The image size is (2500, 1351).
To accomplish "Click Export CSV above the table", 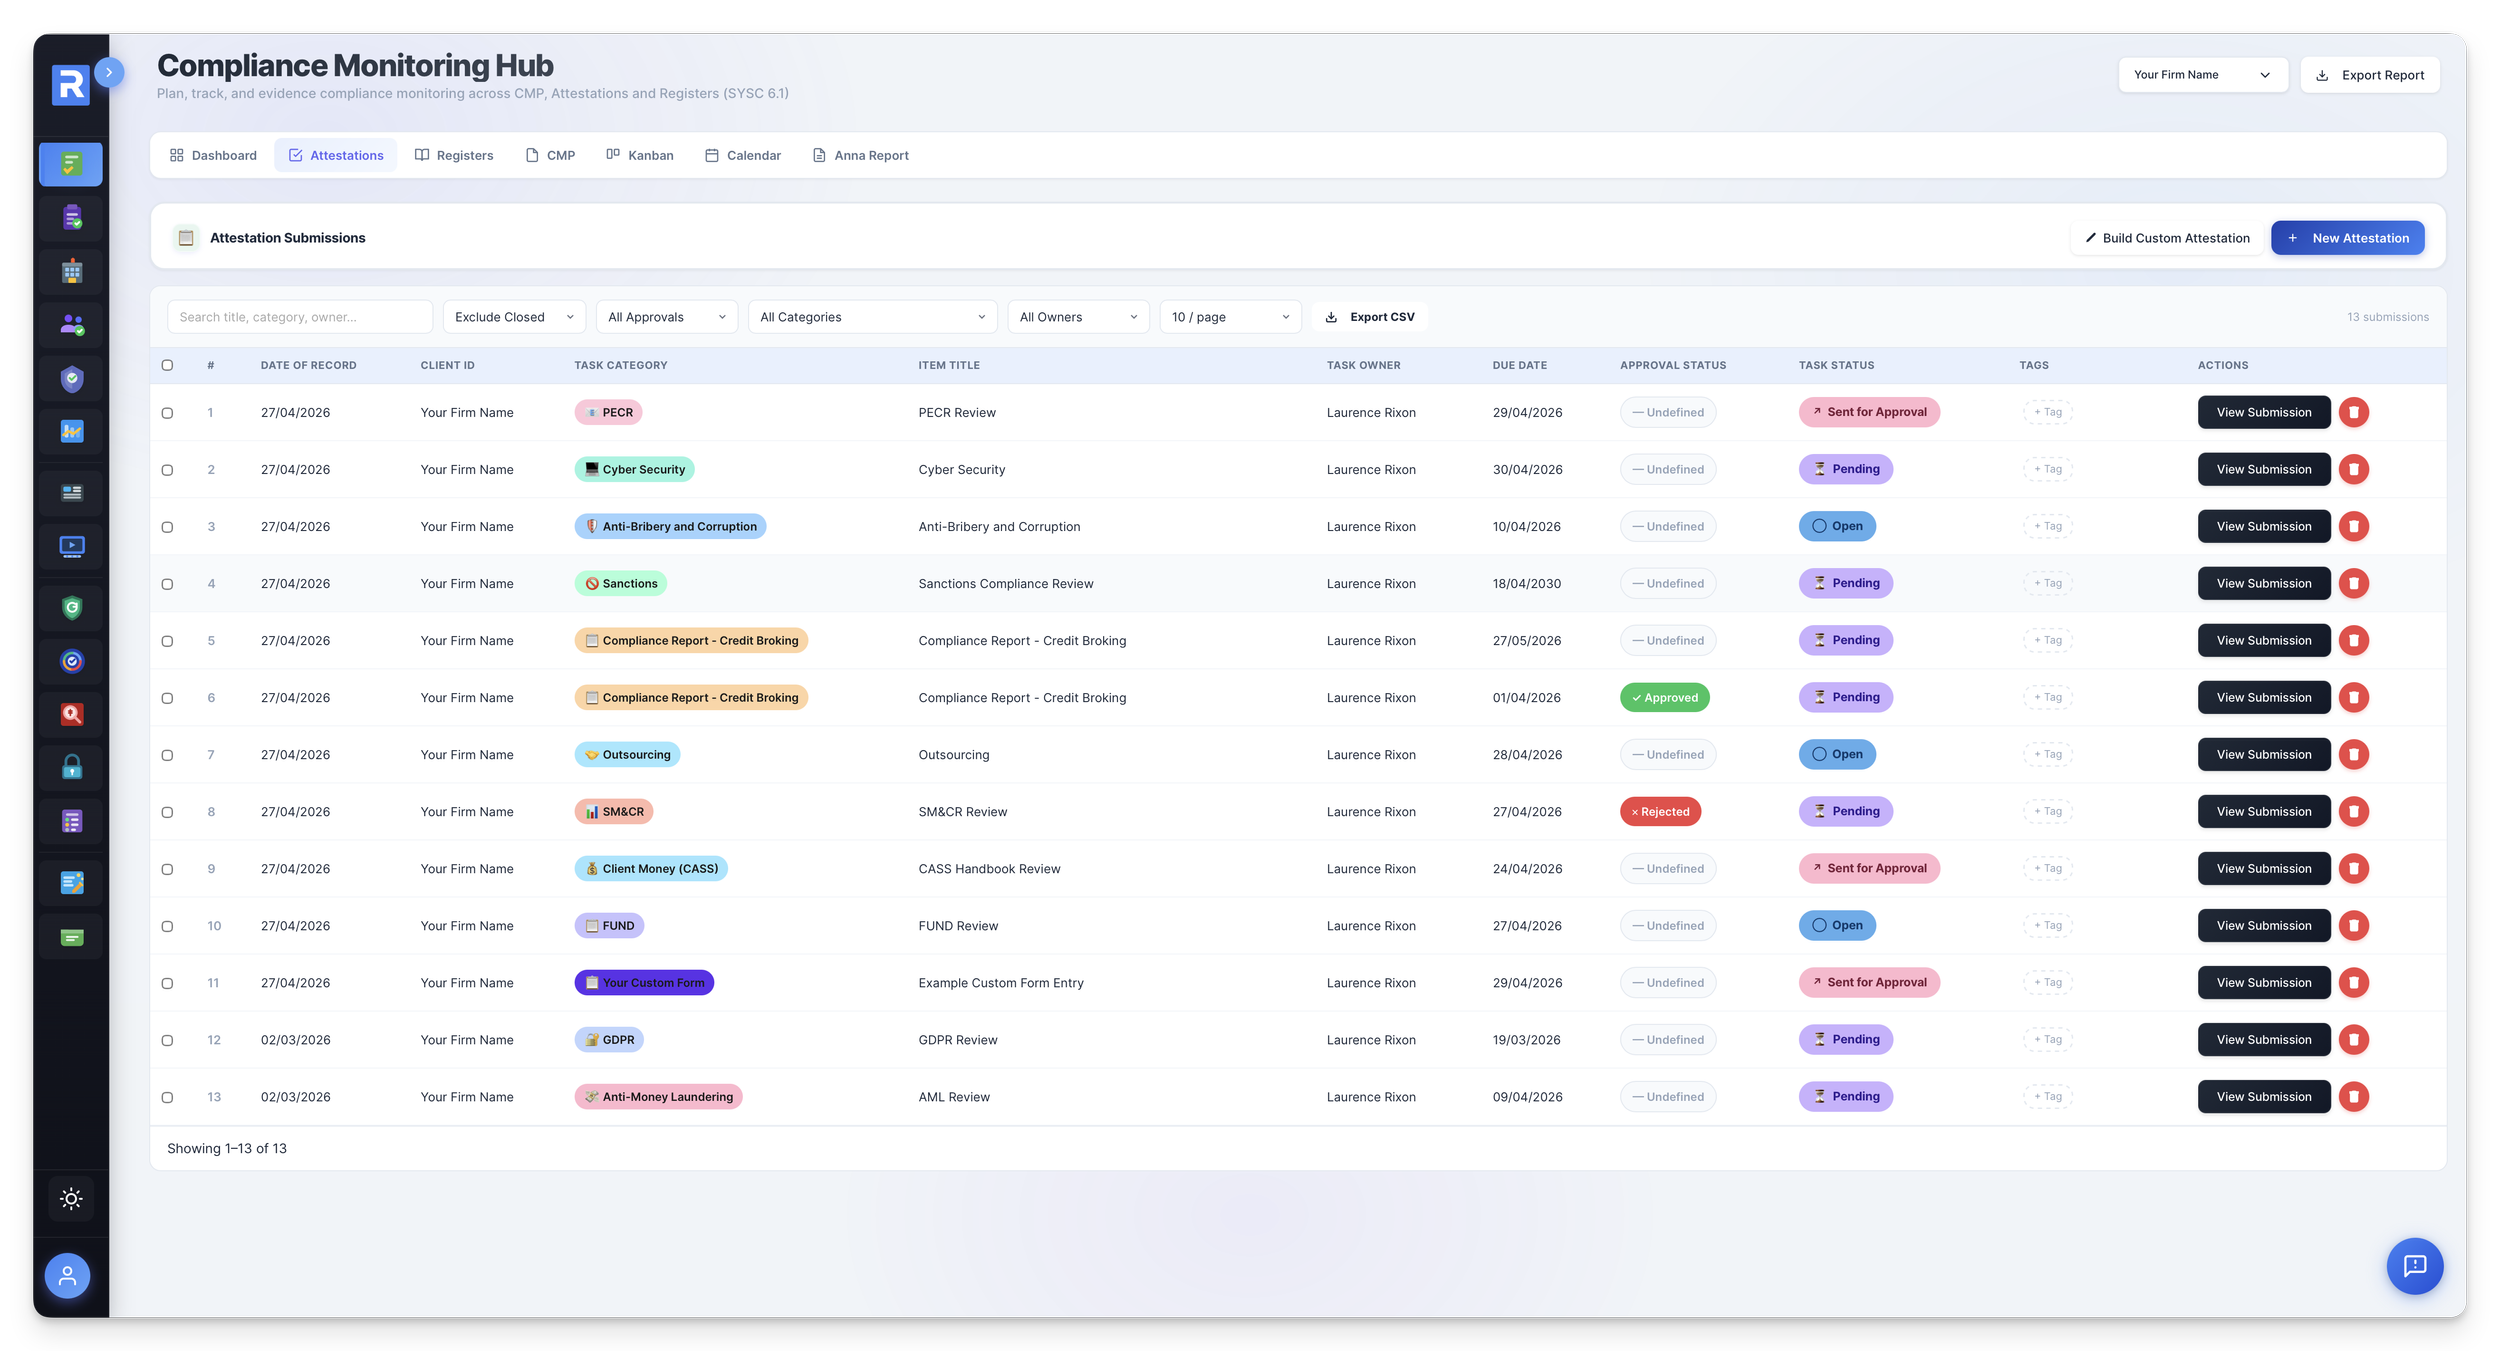I will click(1370, 316).
